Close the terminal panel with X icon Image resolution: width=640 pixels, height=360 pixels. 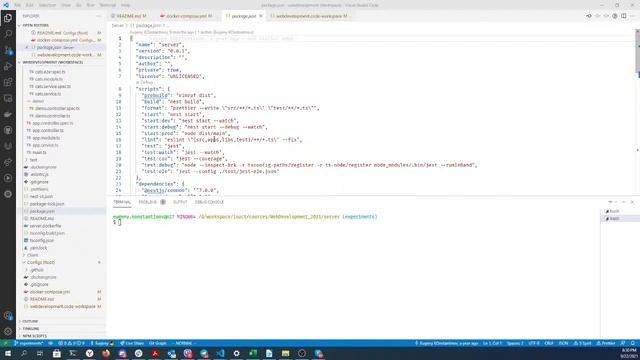pyautogui.click(x=632, y=202)
